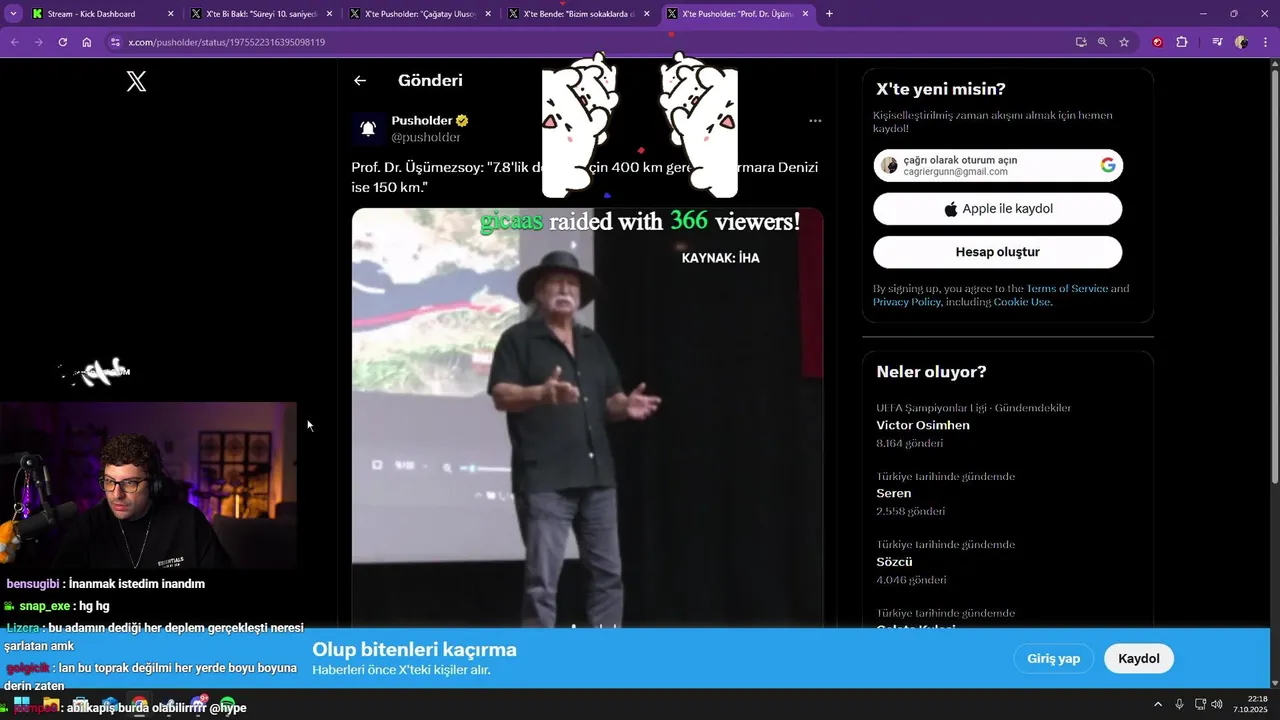Close the X'te Bi Bakt tab

tap(329, 14)
